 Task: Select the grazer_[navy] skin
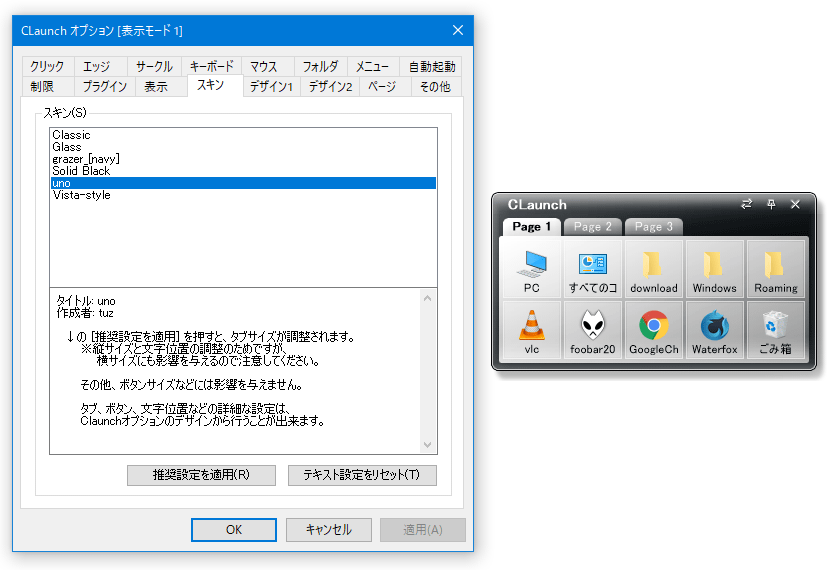pos(243,159)
